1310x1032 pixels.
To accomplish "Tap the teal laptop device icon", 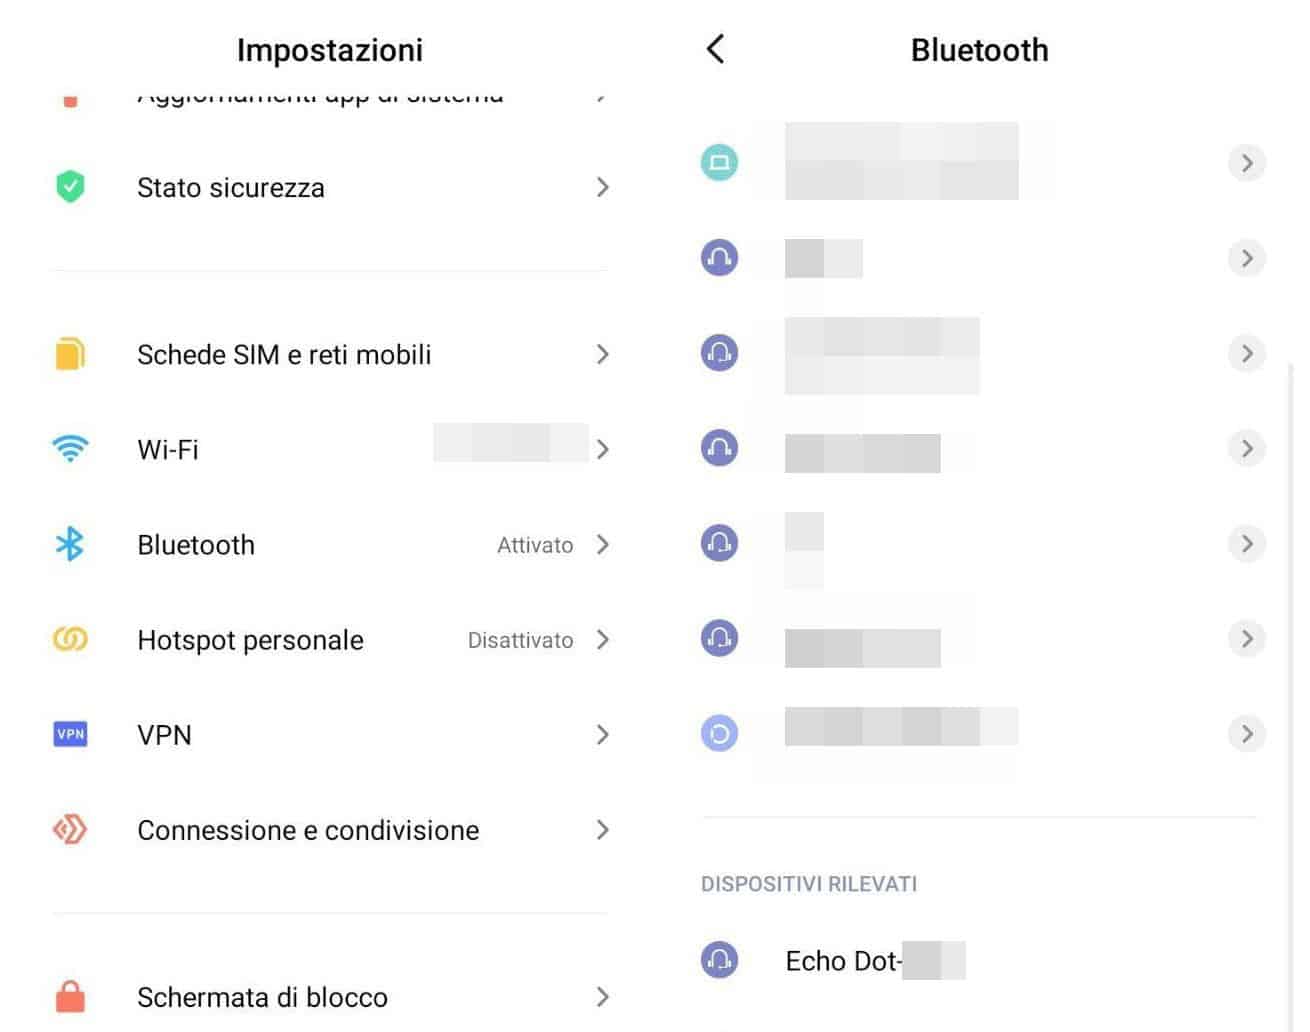I will coord(719,162).
